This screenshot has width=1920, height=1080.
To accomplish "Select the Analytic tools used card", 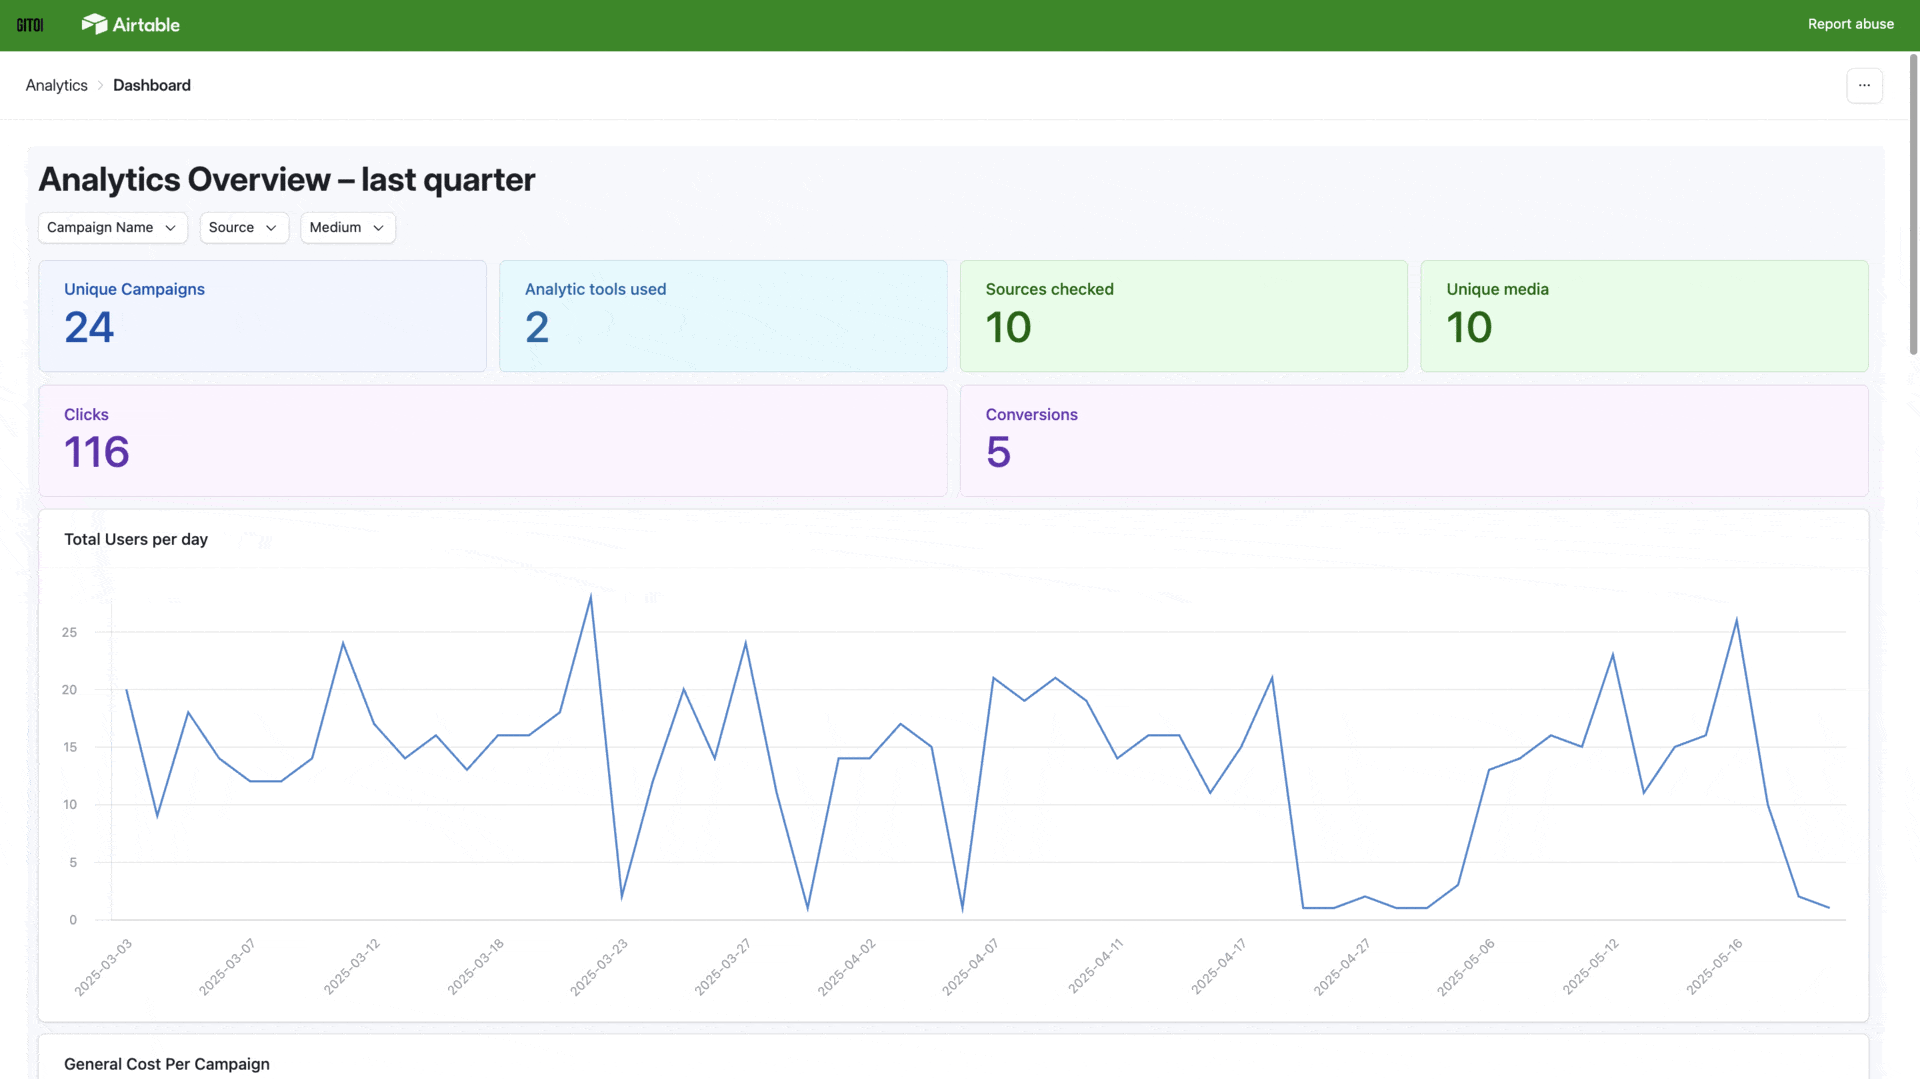I will coord(722,315).
